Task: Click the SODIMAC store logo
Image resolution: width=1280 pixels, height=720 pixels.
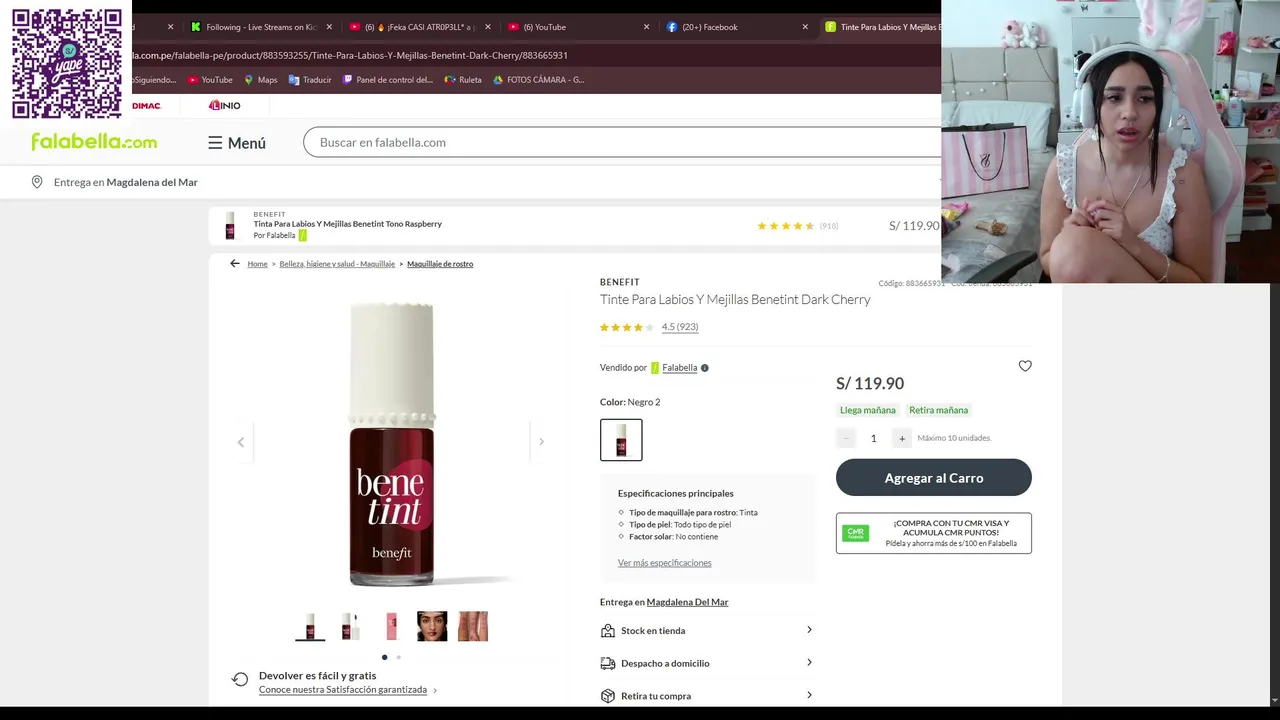Action: click(146, 105)
